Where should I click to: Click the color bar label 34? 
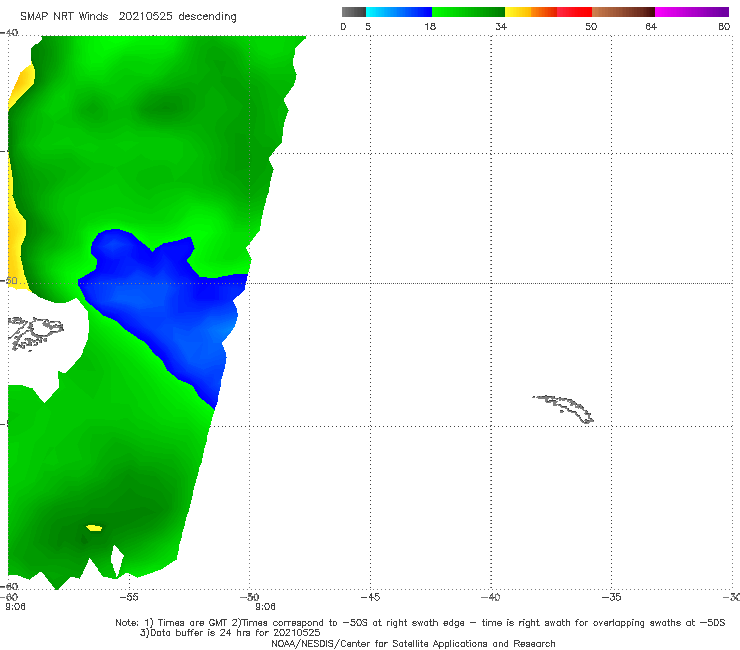click(501, 27)
